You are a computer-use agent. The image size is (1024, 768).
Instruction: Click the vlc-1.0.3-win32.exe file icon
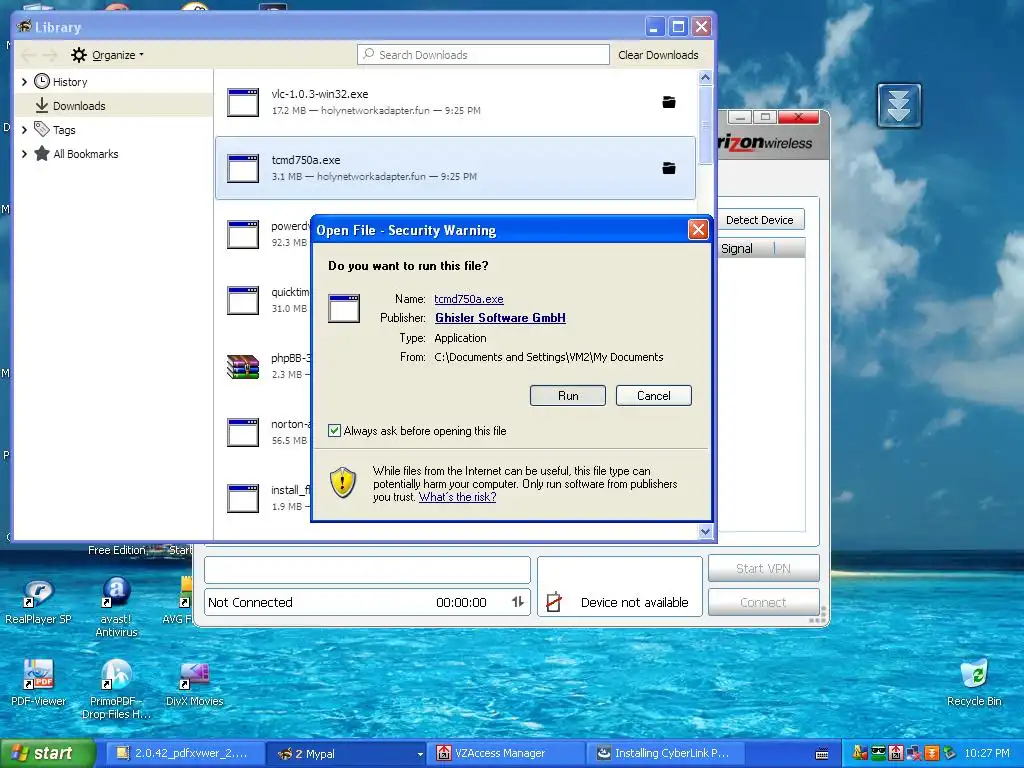pos(243,103)
